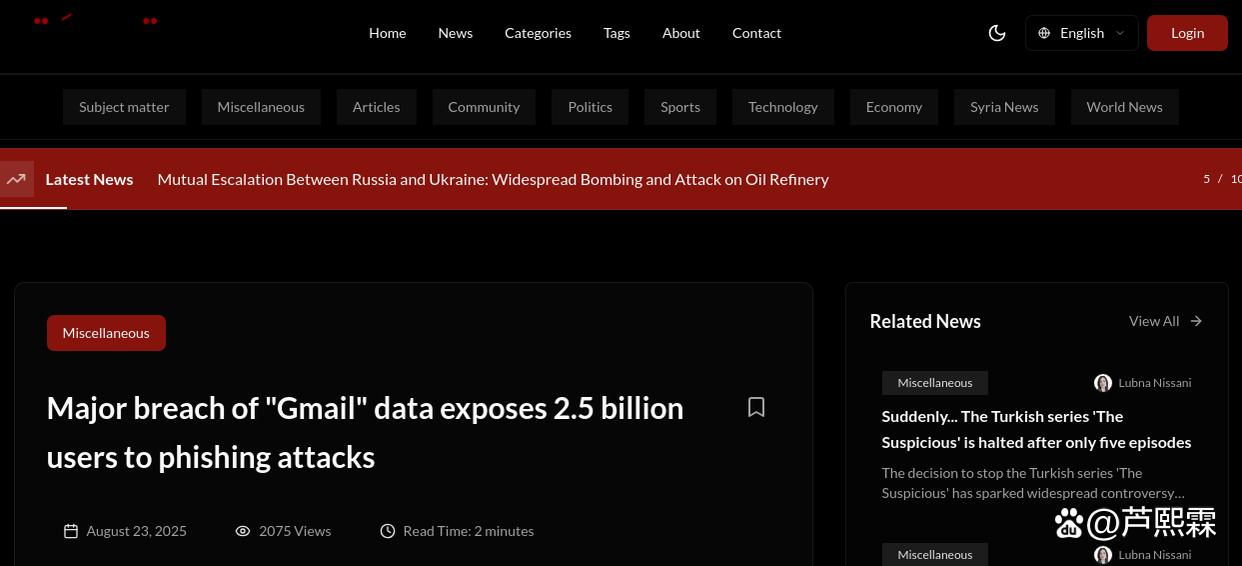Screen dimensions: 1242x566
Task: Click the Gmail breach article headline
Action: tap(365, 432)
